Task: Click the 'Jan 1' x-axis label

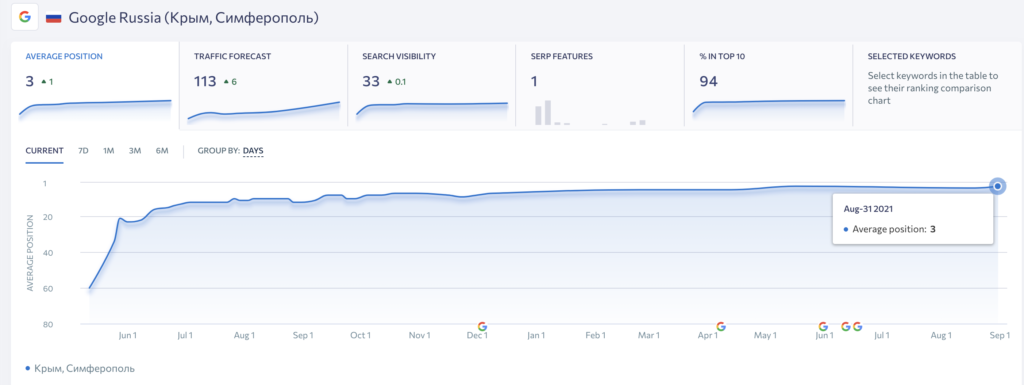Action: (x=536, y=335)
